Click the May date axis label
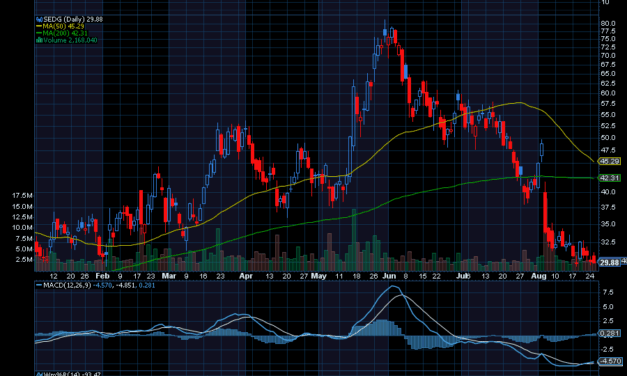 click(318, 276)
